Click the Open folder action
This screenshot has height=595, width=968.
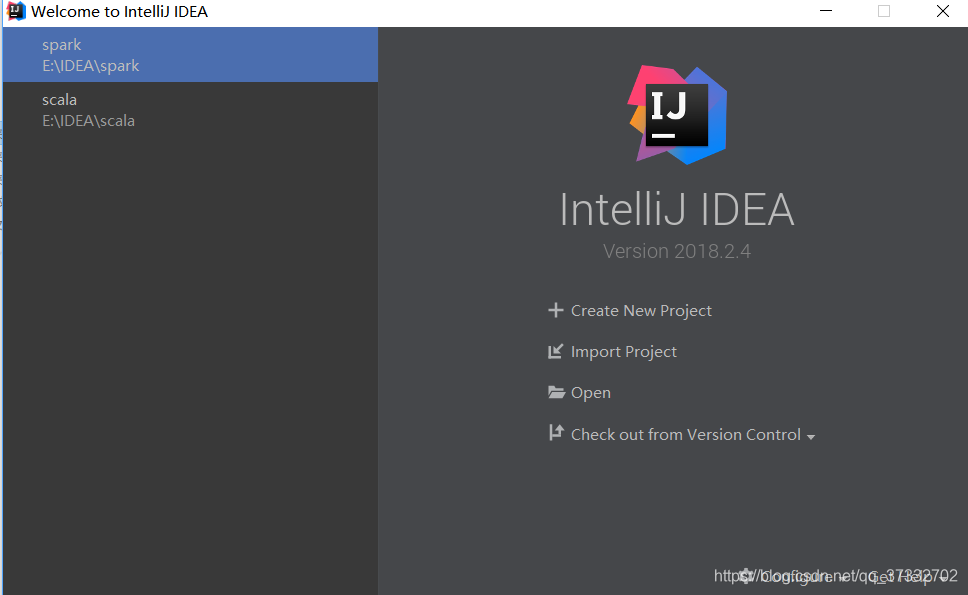(x=579, y=393)
